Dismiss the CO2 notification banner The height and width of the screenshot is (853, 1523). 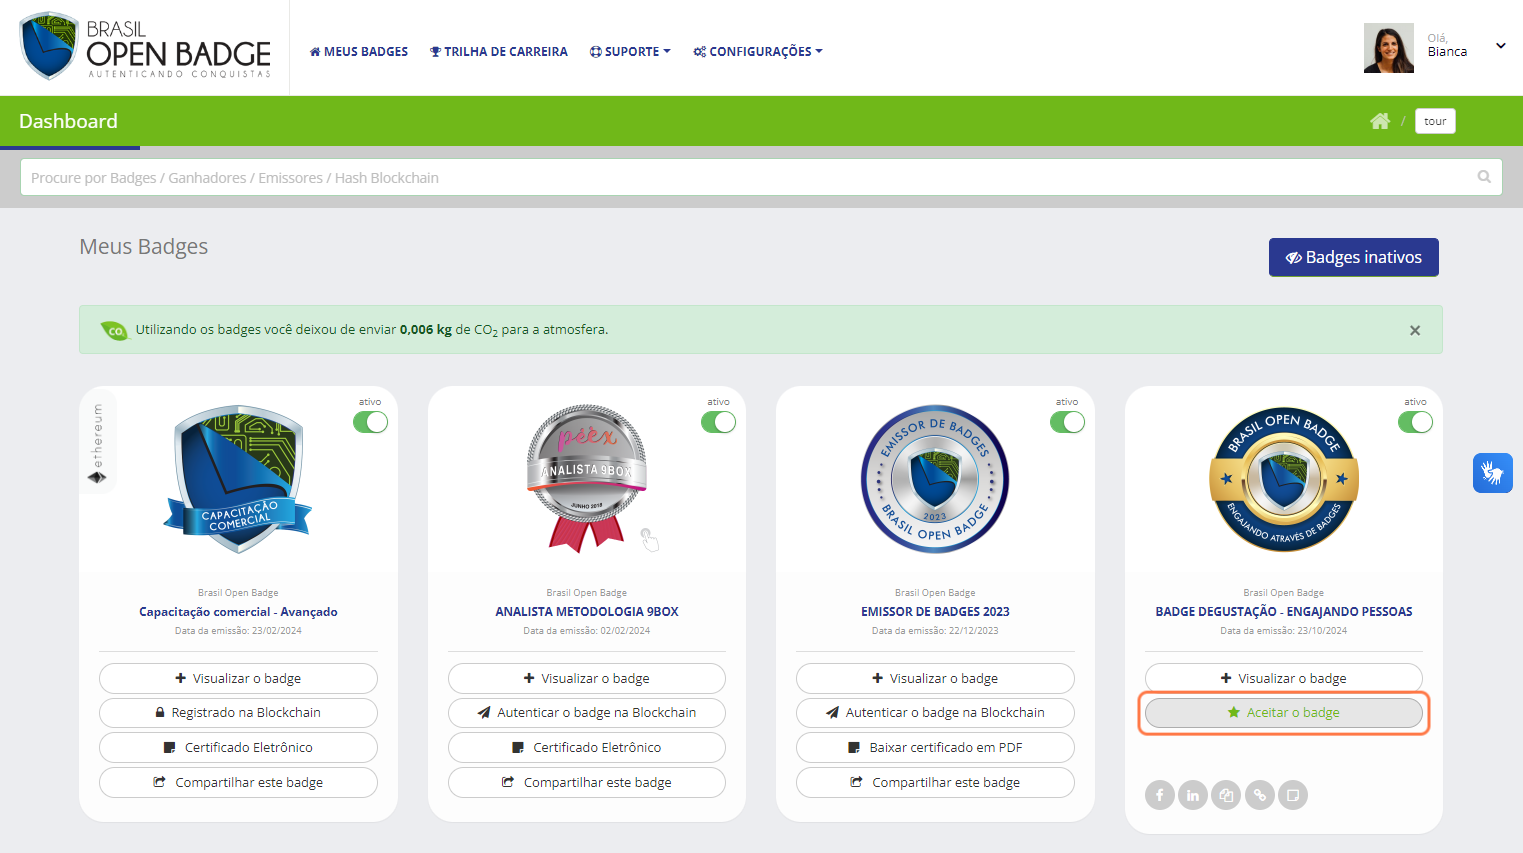coord(1415,330)
